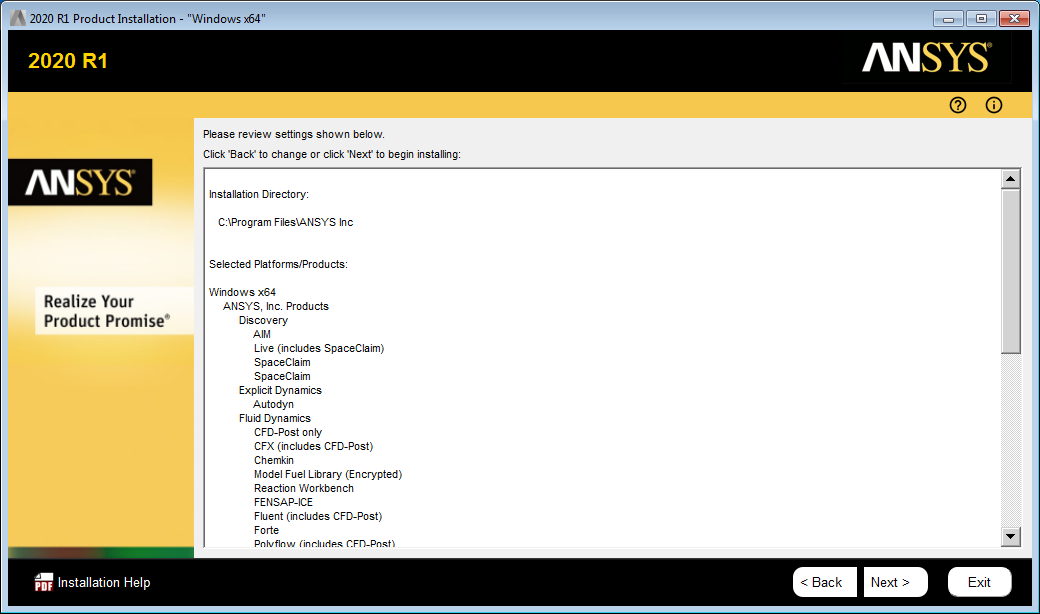Exit the installer using Exit button

tap(979, 582)
